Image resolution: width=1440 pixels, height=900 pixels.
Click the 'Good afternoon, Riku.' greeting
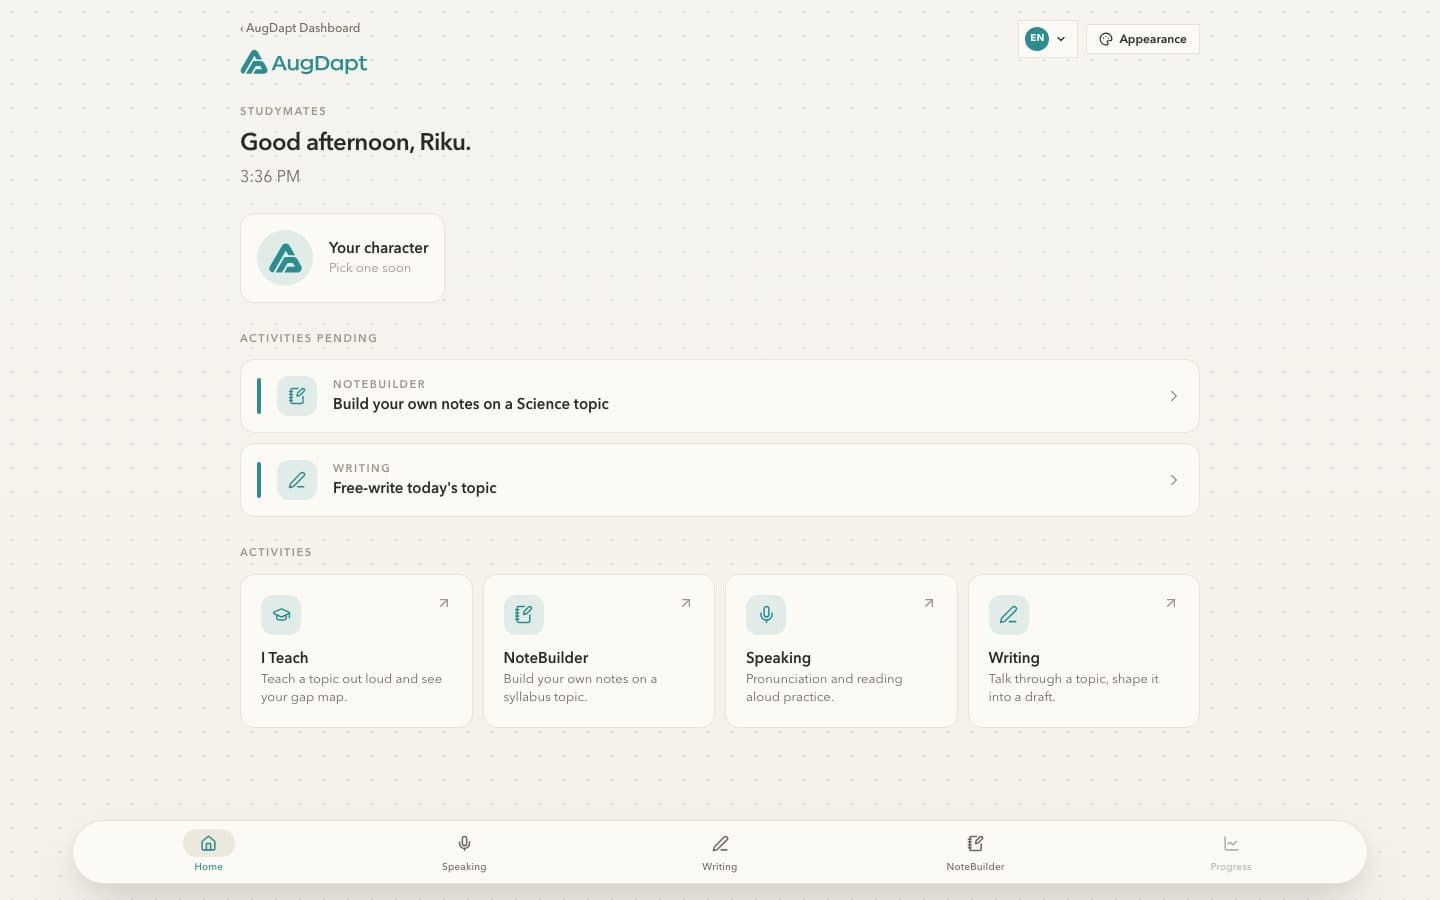pos(355,142)
